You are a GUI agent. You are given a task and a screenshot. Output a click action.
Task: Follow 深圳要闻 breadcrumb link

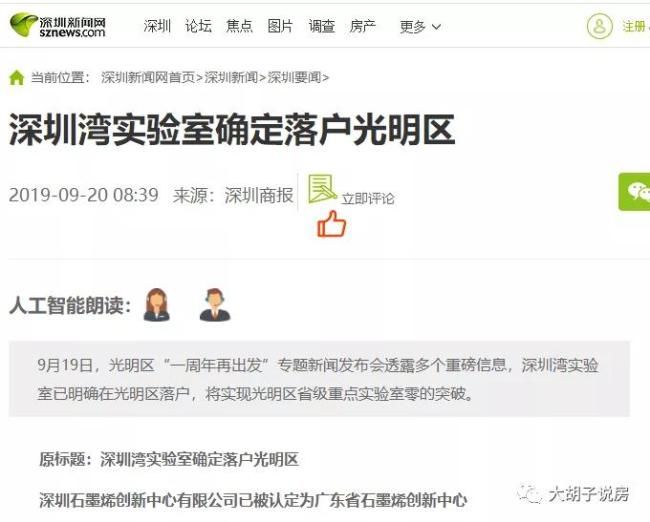point(294,78)
